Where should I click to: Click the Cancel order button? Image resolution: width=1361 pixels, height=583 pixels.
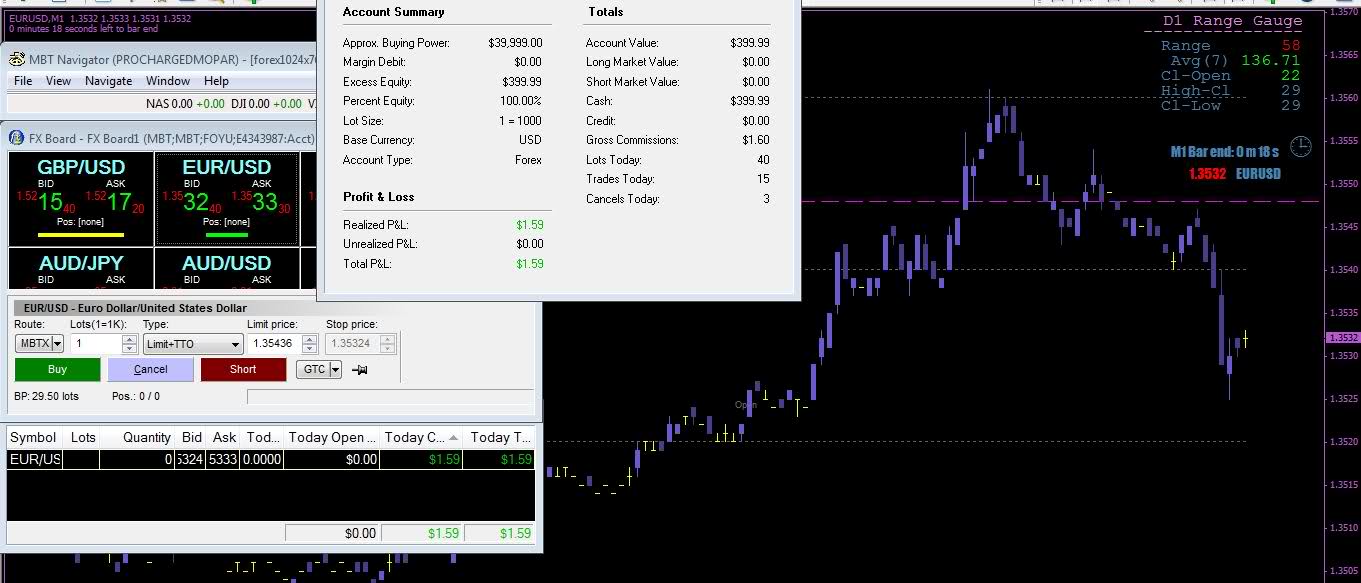coord(150,369)
